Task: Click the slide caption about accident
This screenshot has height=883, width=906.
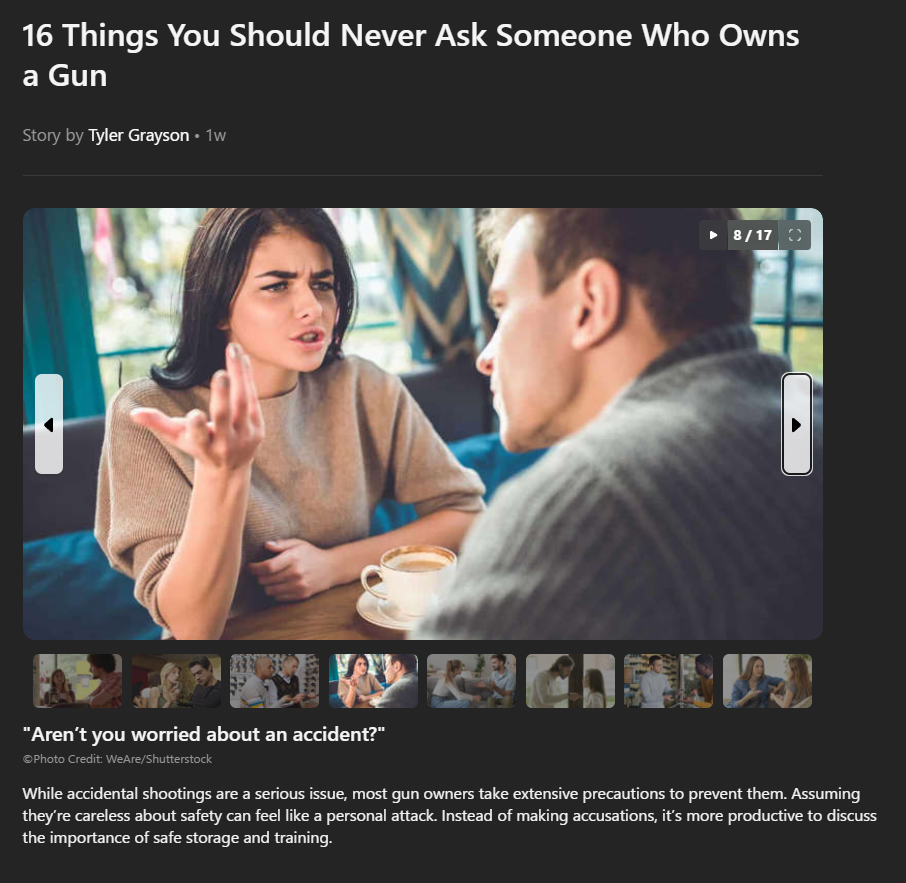Action: [x=203, y=734]
